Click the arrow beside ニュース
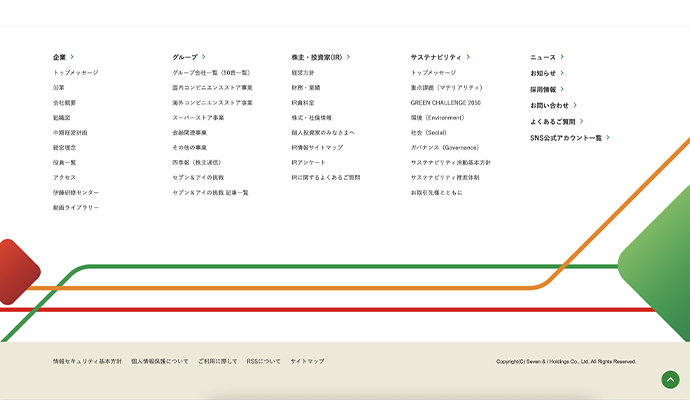This screenshot has width=690, height=400. [x=562, y=57]
